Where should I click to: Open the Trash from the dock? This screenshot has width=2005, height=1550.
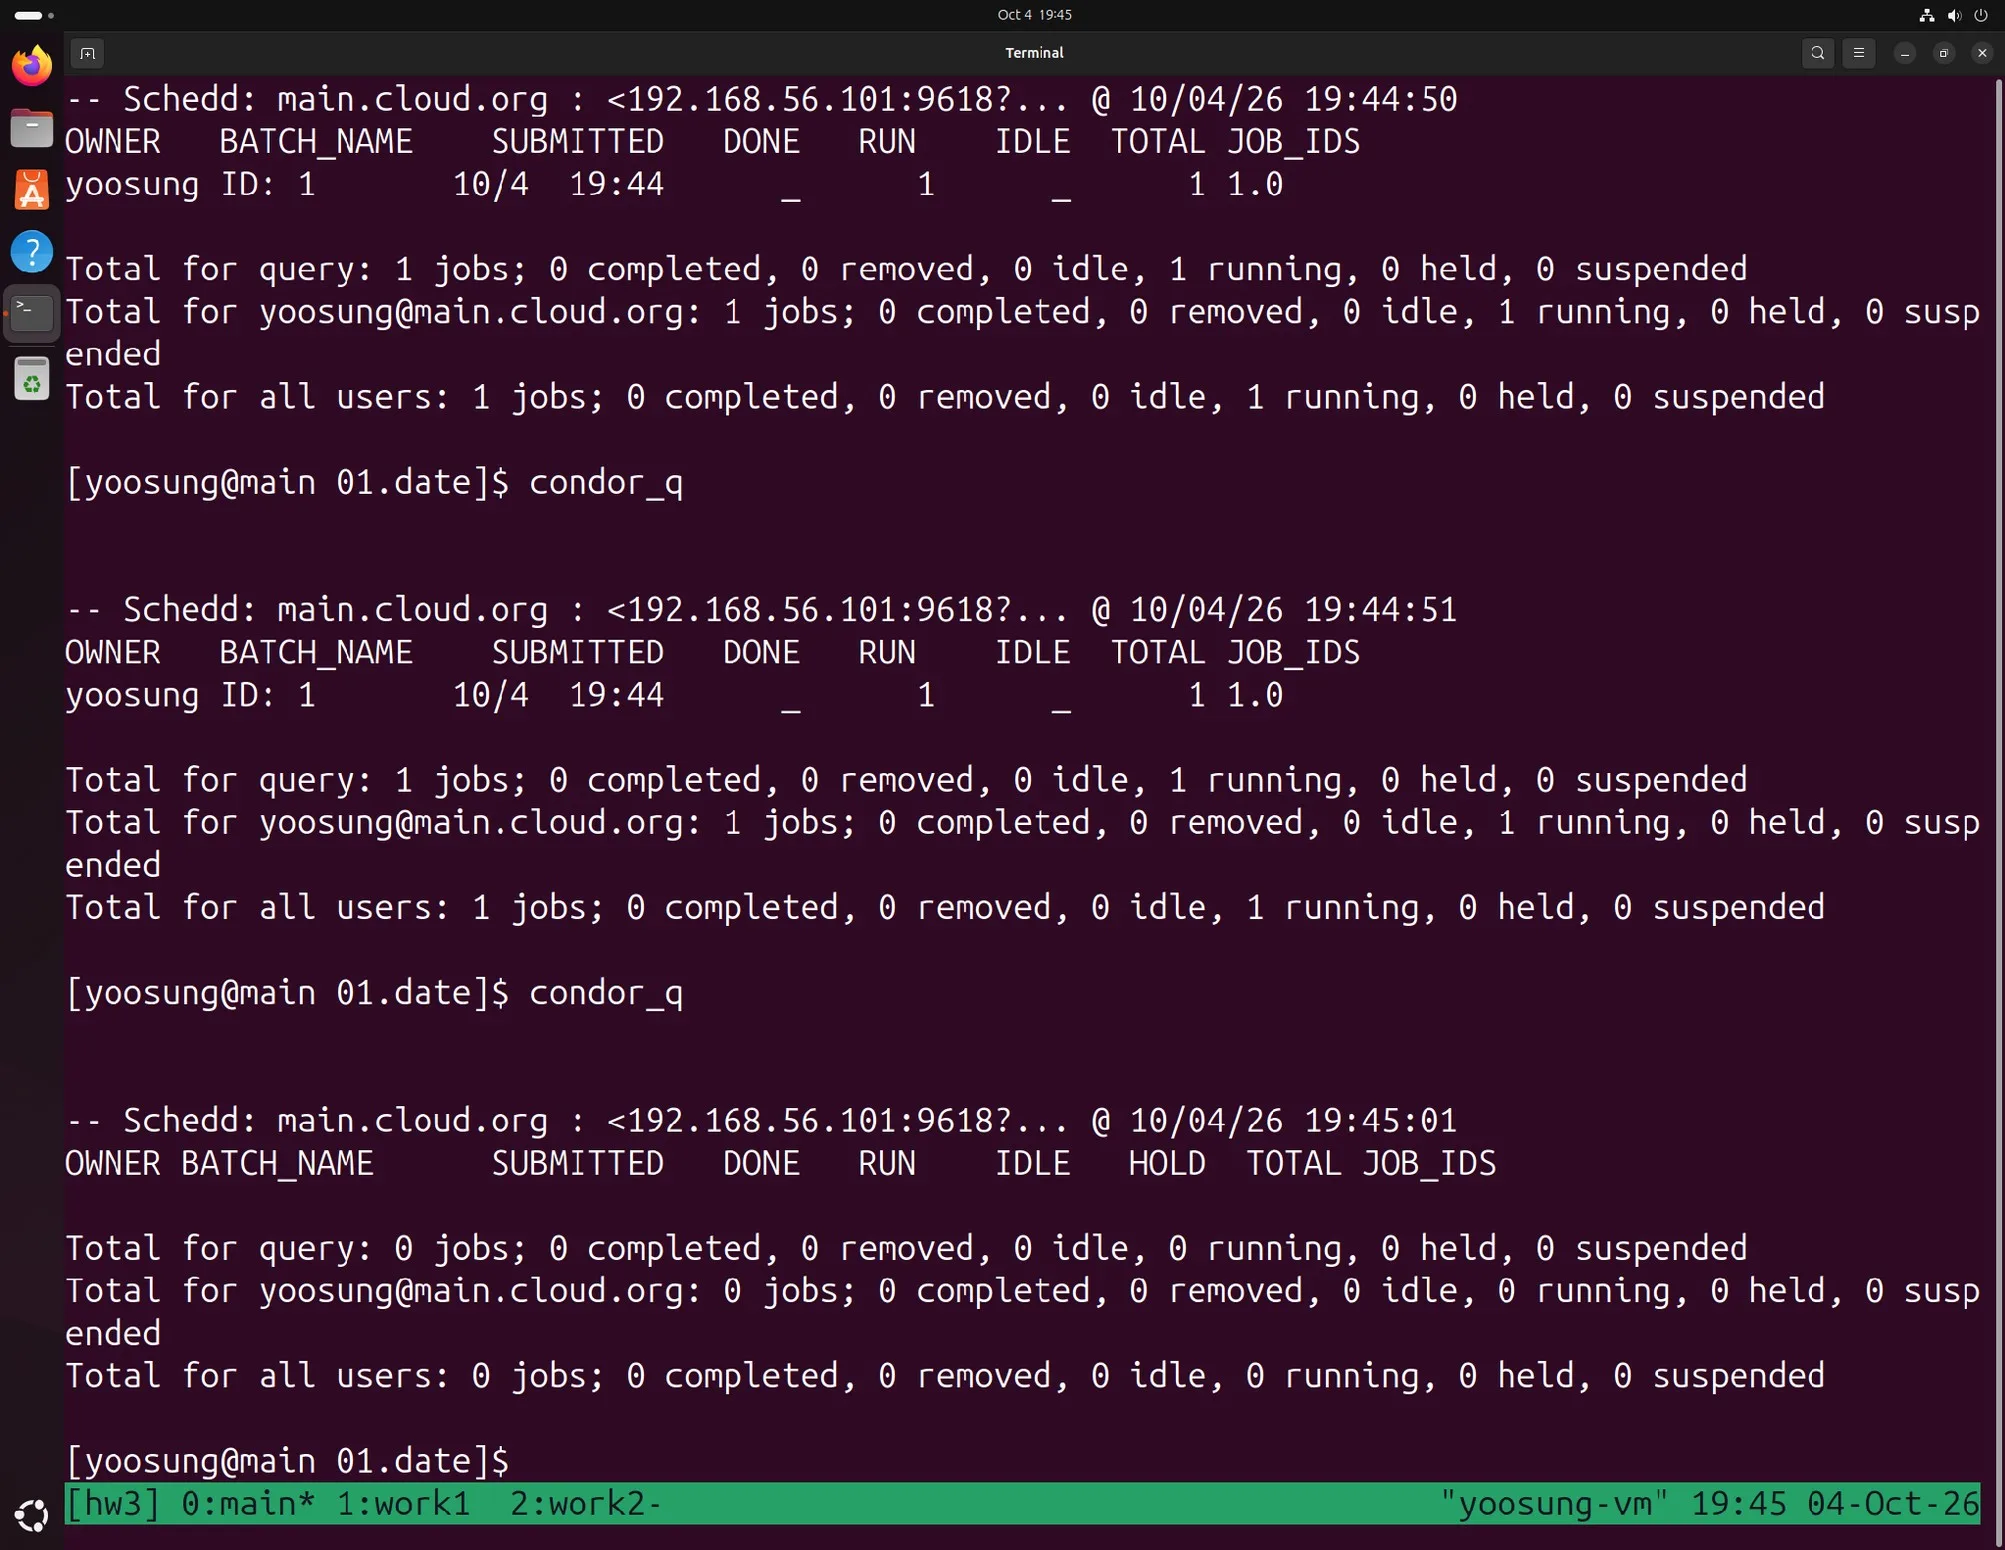click(32, 379)
